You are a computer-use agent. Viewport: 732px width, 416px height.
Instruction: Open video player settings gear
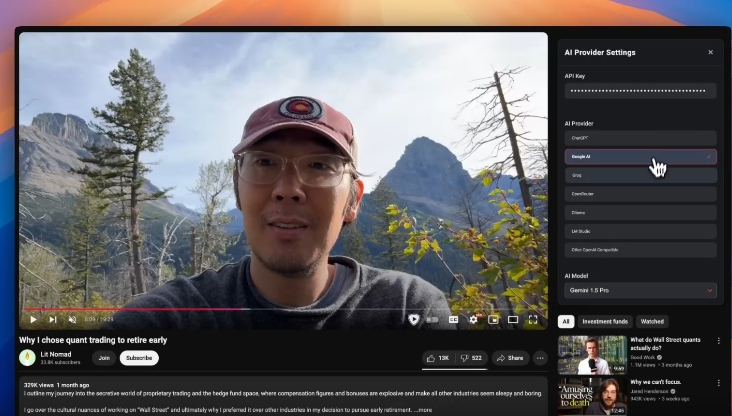473,320
